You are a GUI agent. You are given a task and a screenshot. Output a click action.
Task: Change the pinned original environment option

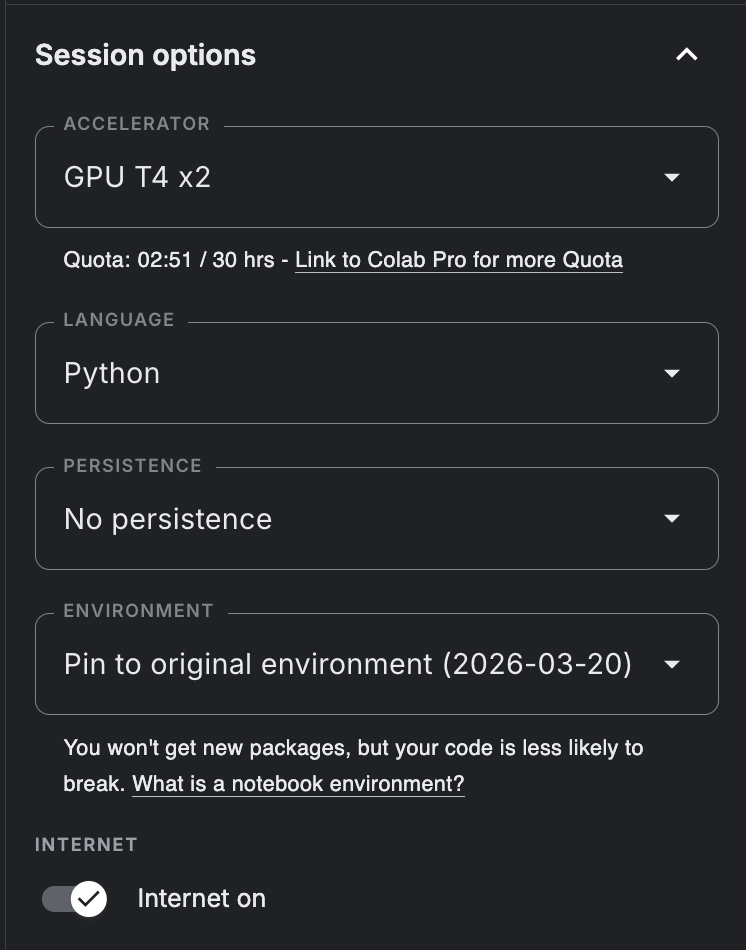click(x=347, y=665)
